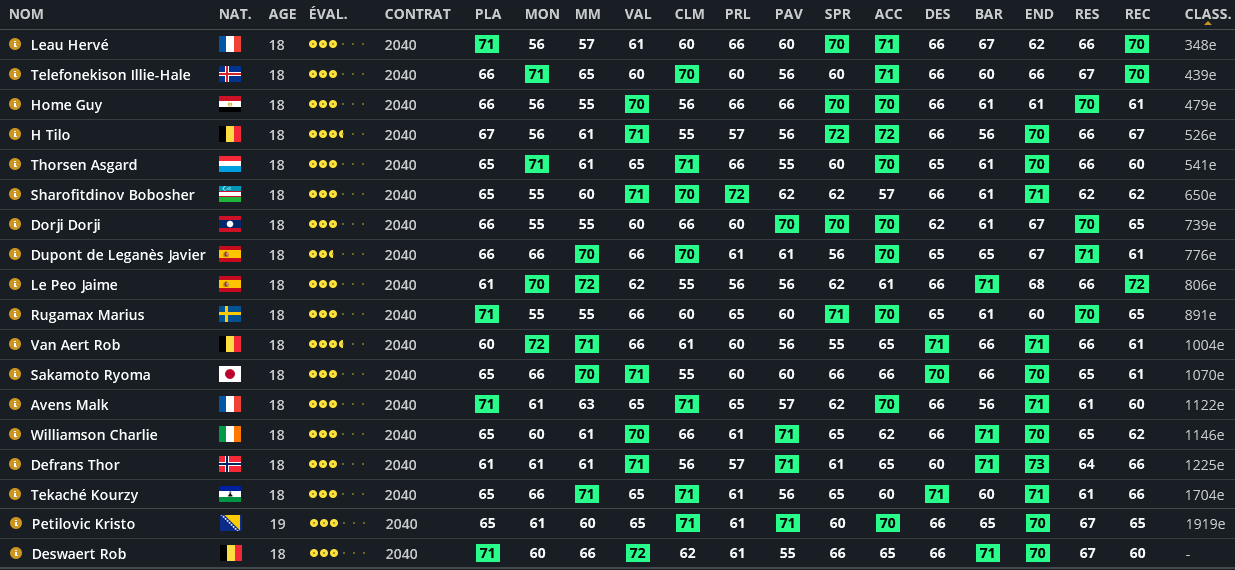Sort by SPR column header
Screen dimensions: 1235x570
[837, 14]
